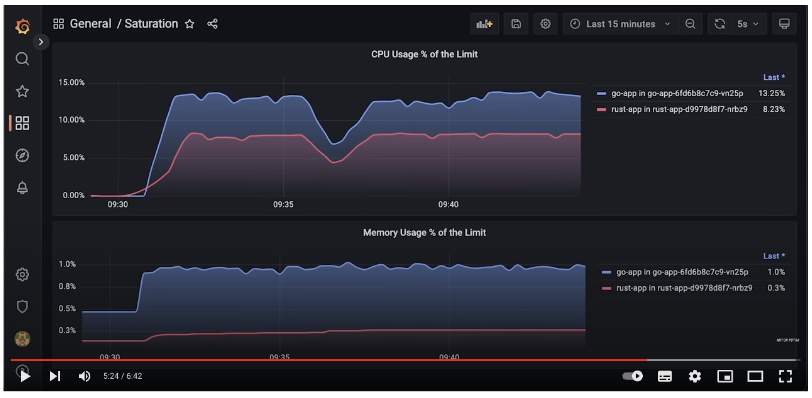Image resolution: width=812 pixels, height=398 pixels.
Task: Enter full screen mode
Action: pyautogui.click(x=786, y=376)
